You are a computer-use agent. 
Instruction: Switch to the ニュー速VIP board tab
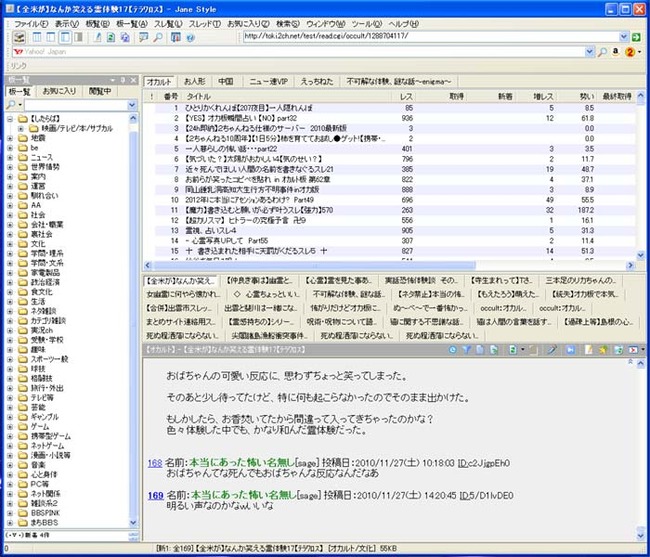268,82
